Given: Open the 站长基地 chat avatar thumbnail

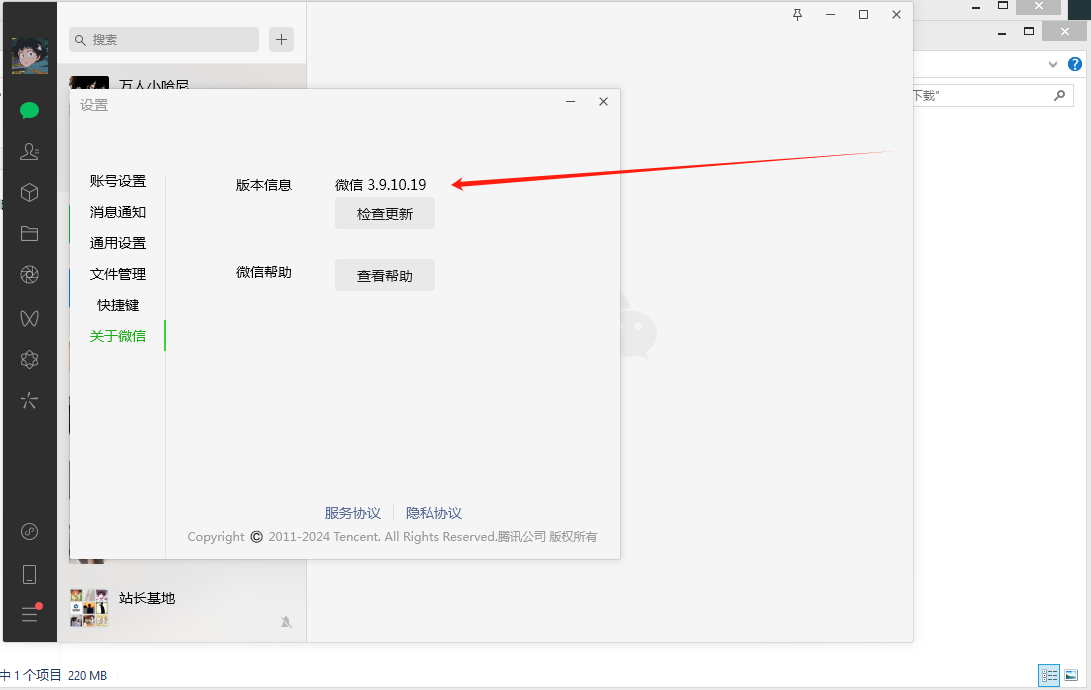Looking at the screenshot, I should click(88, 607).
